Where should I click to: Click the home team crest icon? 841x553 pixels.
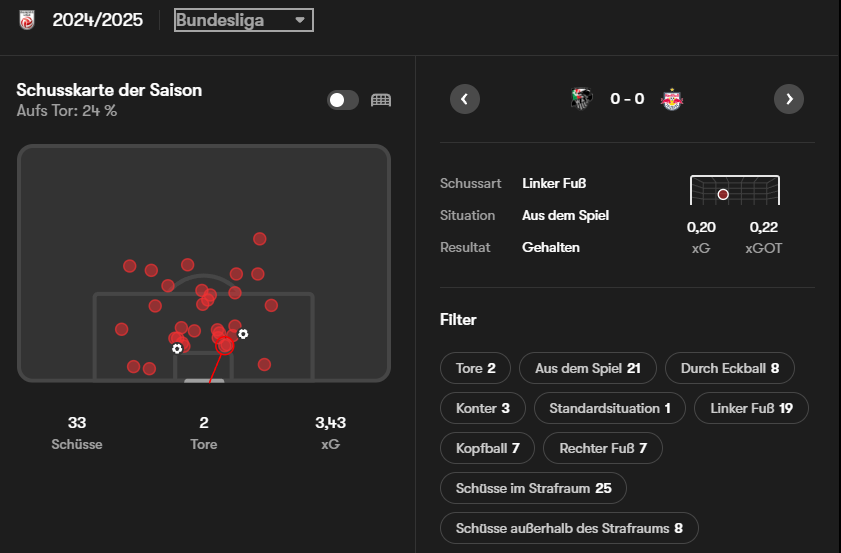tap(582, 99)
